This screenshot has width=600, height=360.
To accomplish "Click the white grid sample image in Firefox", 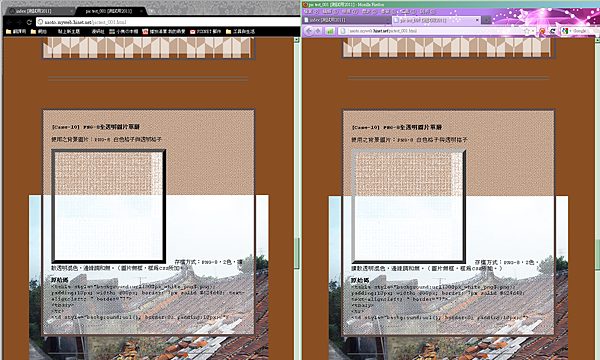I will click(409, 207).
